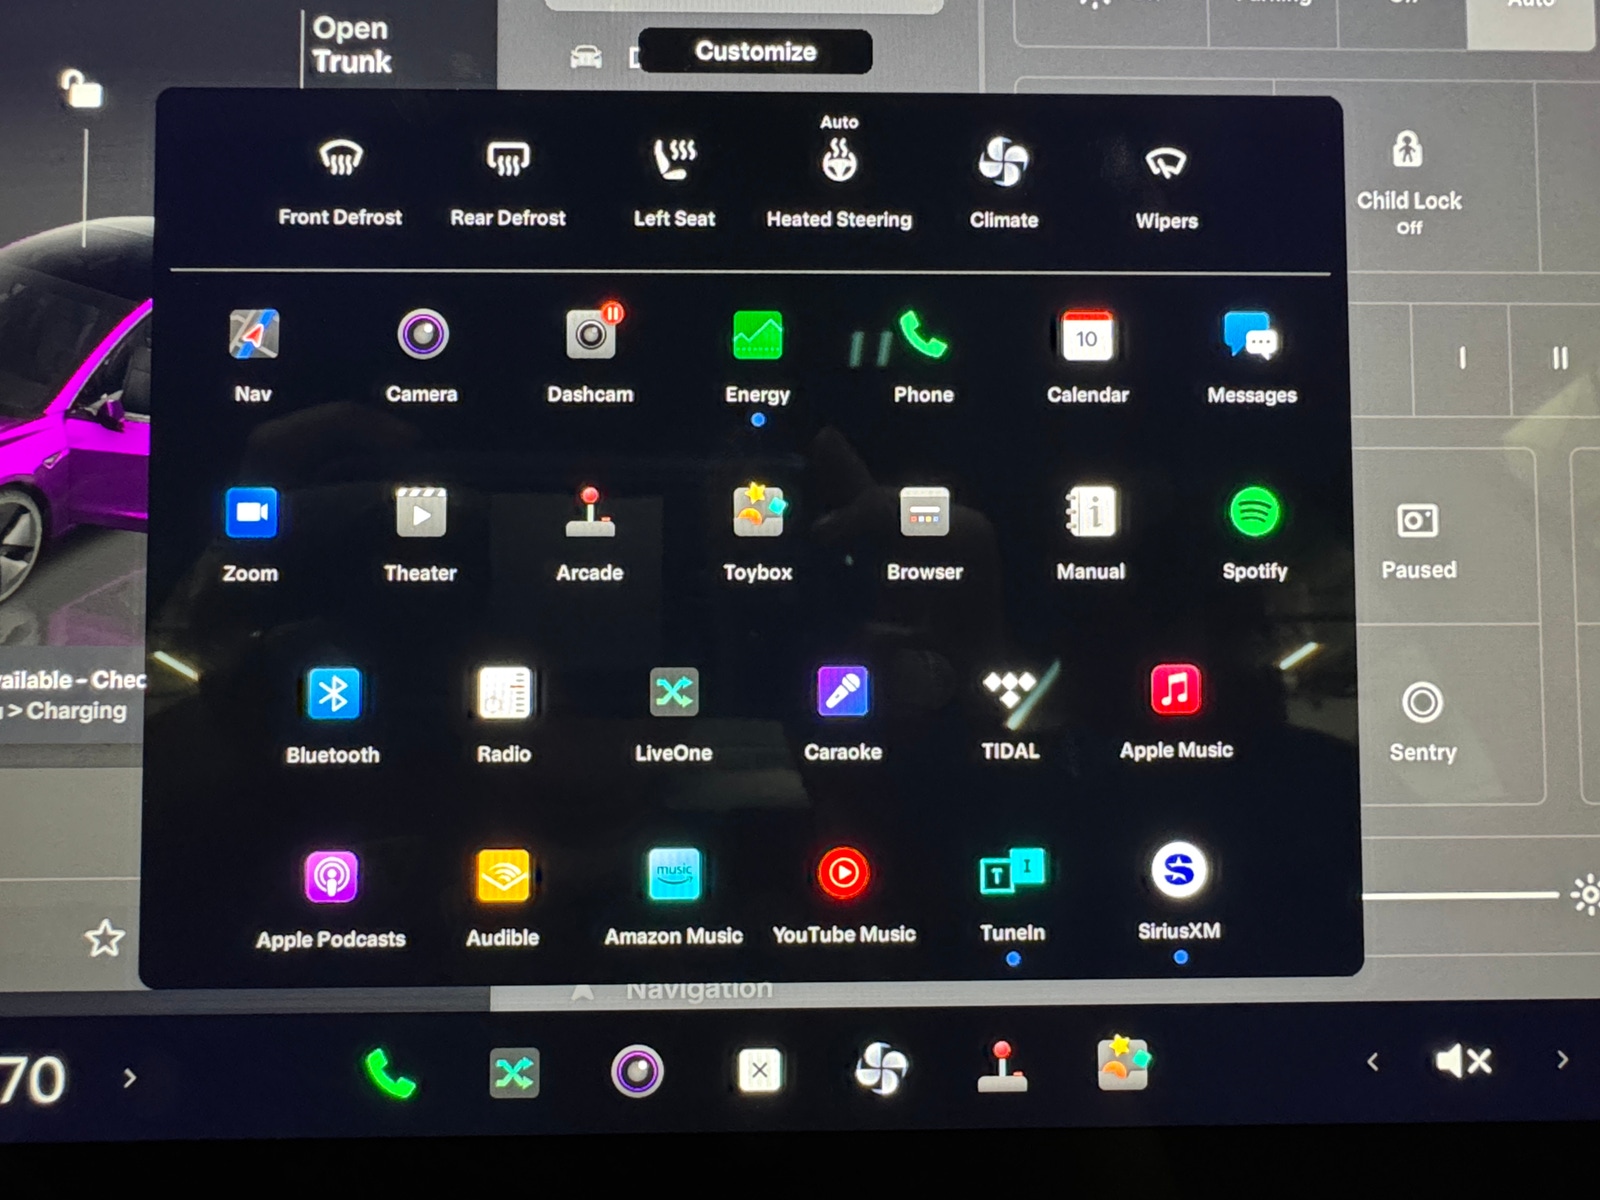Open the TuneIn app

pos(1012,872)
